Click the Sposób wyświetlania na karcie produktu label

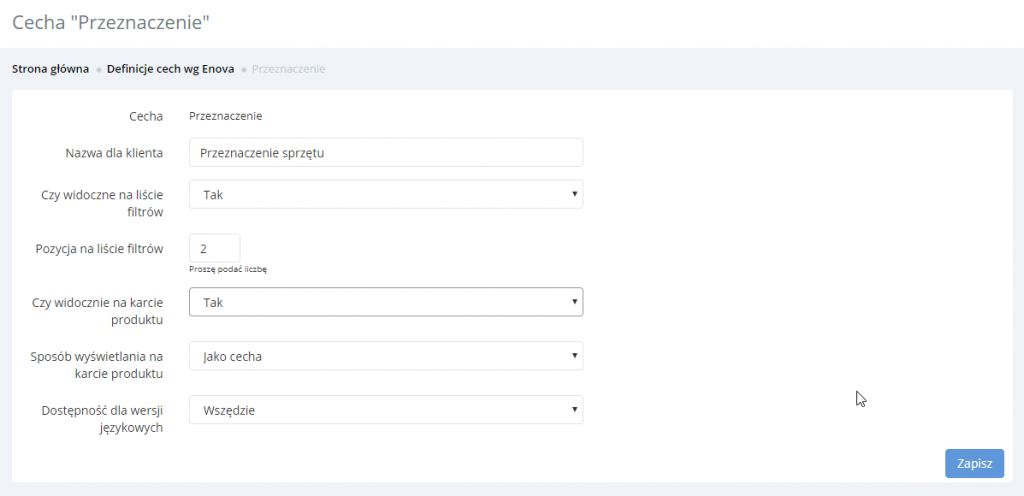[102, 364]
